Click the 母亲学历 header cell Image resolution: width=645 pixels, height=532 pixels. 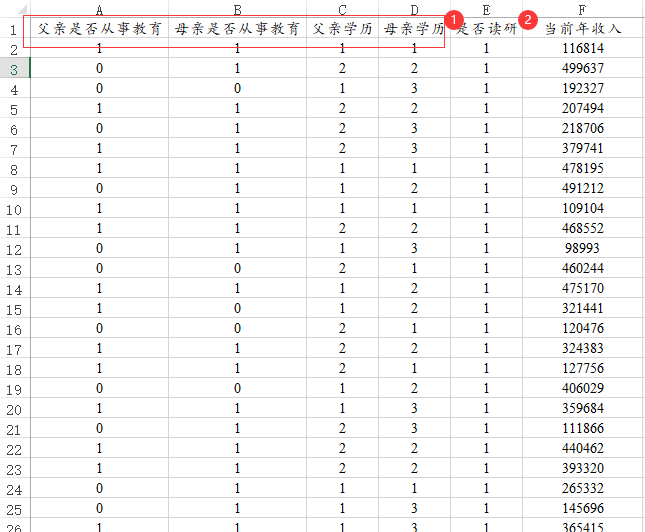[x=414, y=29]
